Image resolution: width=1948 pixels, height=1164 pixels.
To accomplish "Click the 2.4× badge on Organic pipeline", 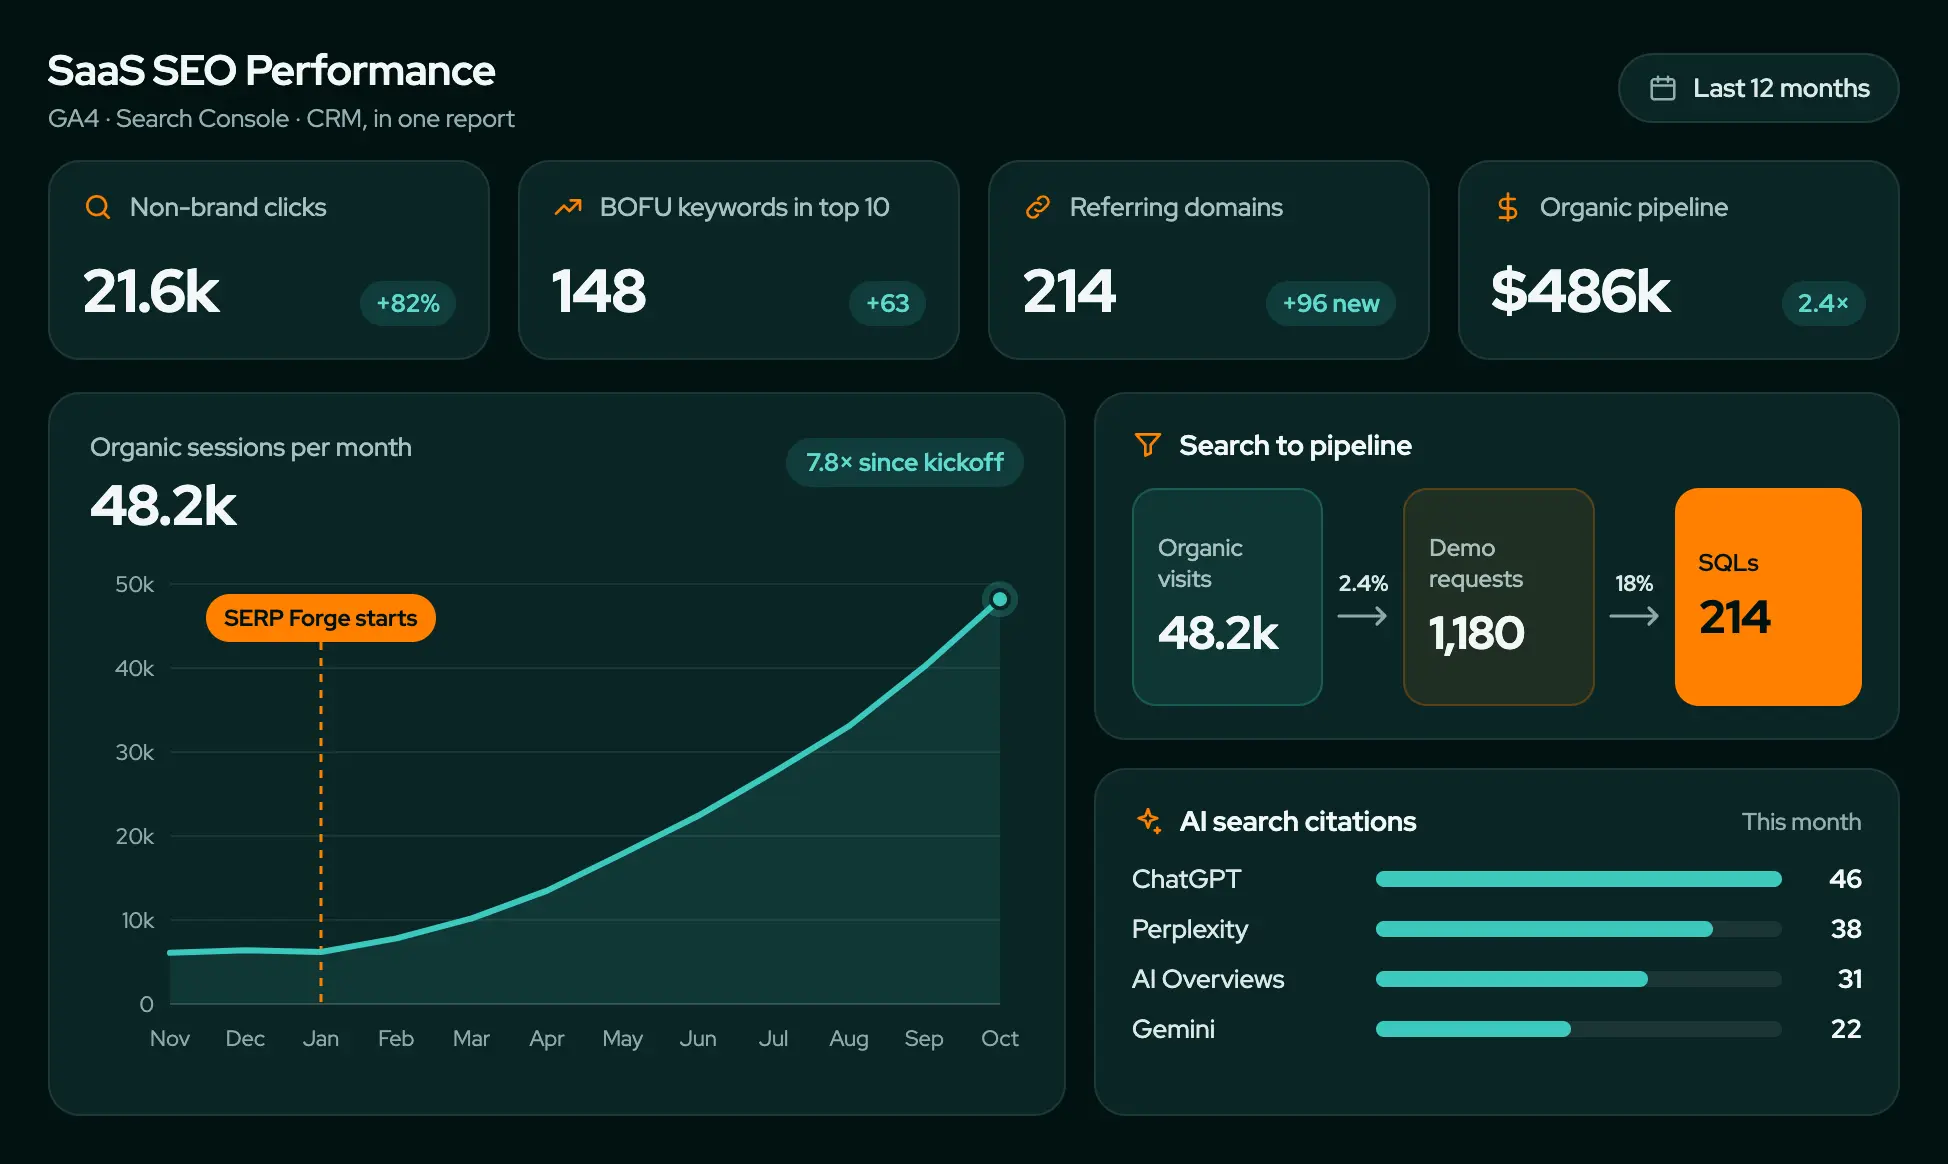I will tap(1823, 303).
